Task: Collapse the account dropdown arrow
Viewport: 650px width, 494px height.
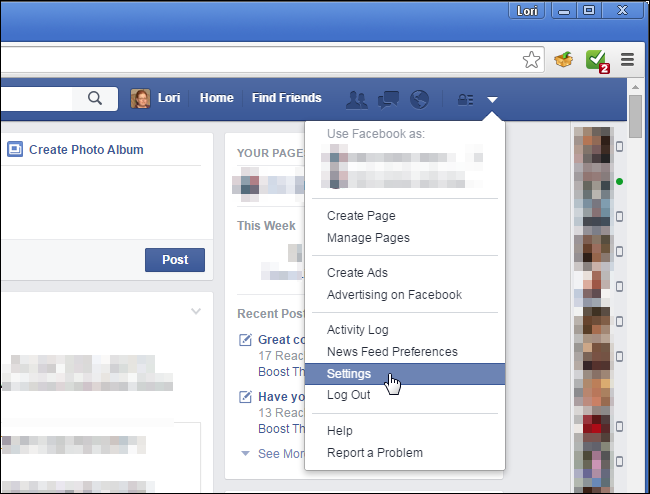Action: pos(492,99)
